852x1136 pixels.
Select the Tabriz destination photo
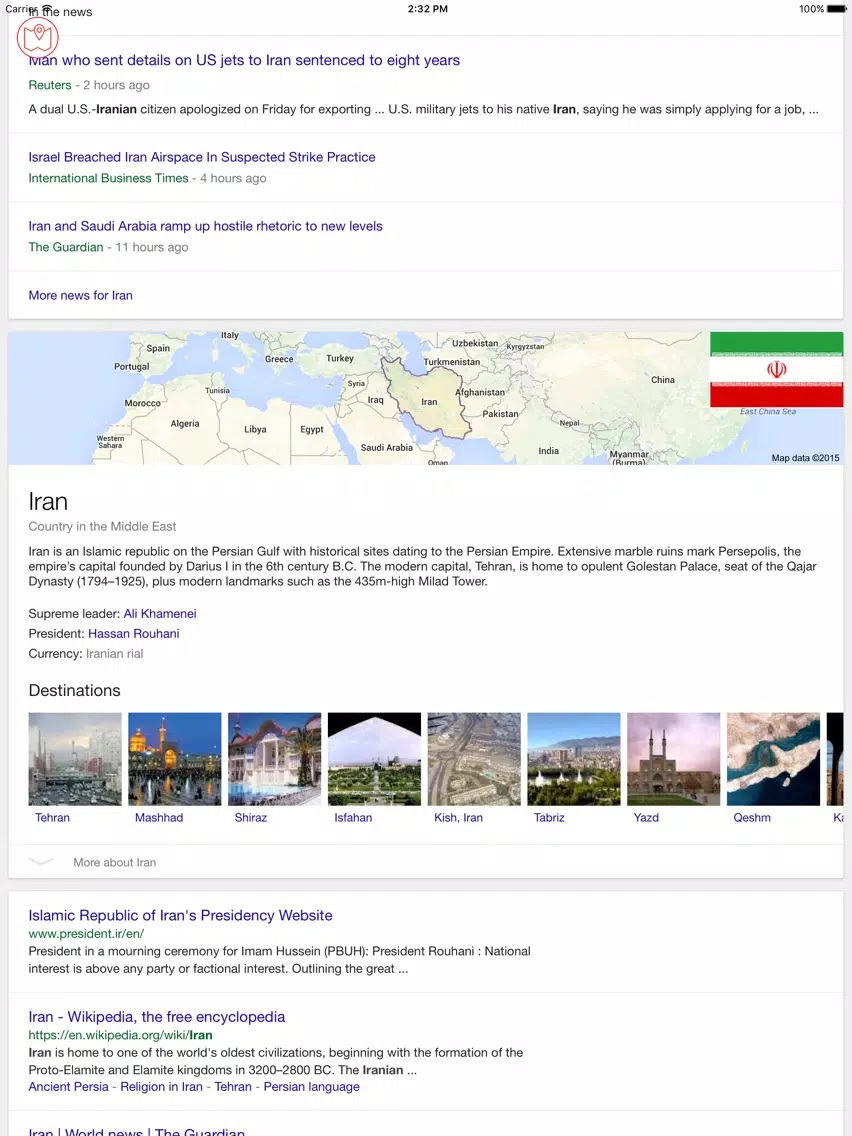pyautogui.click(x=574, y=759)
